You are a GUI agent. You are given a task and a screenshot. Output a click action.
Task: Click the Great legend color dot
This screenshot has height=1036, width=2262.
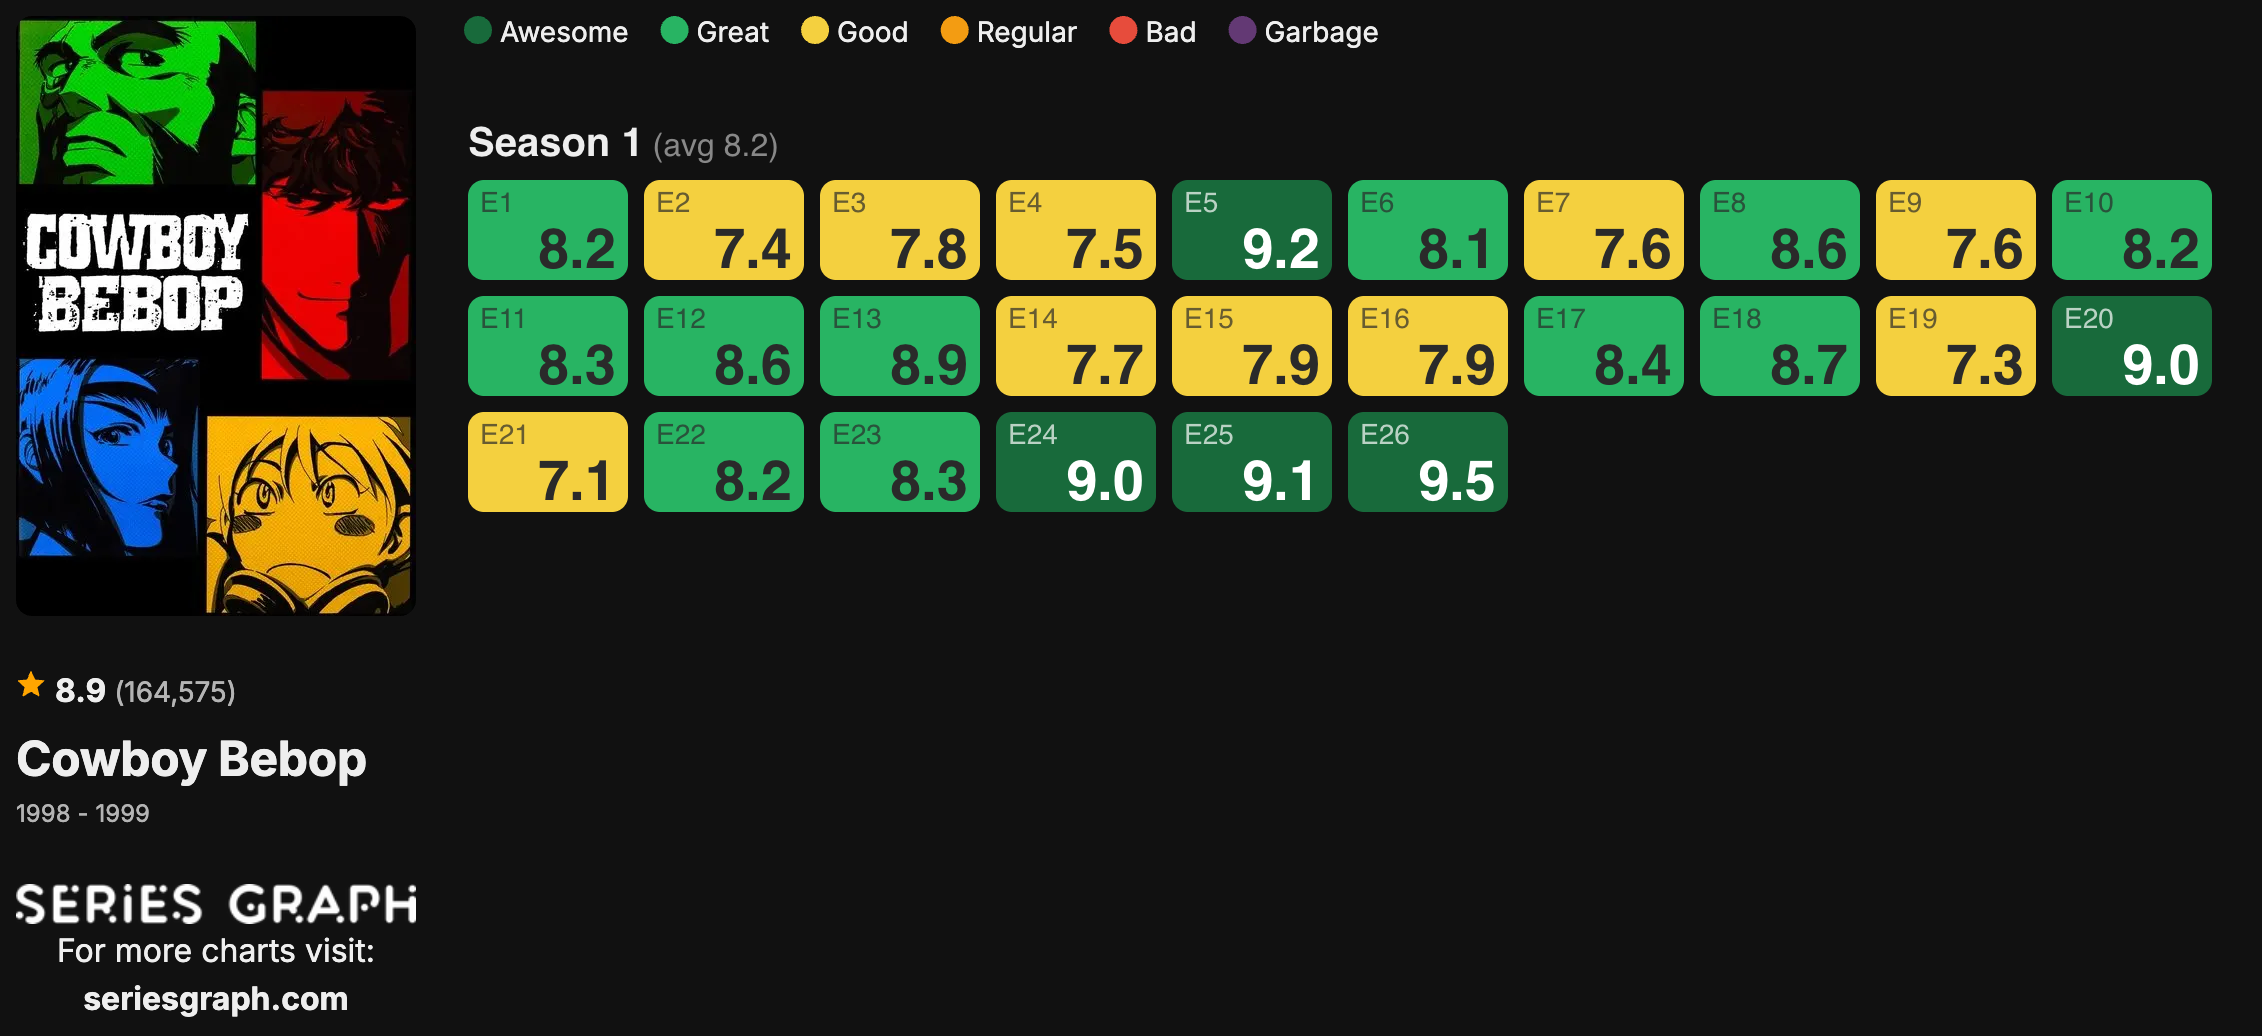[673, 31]
